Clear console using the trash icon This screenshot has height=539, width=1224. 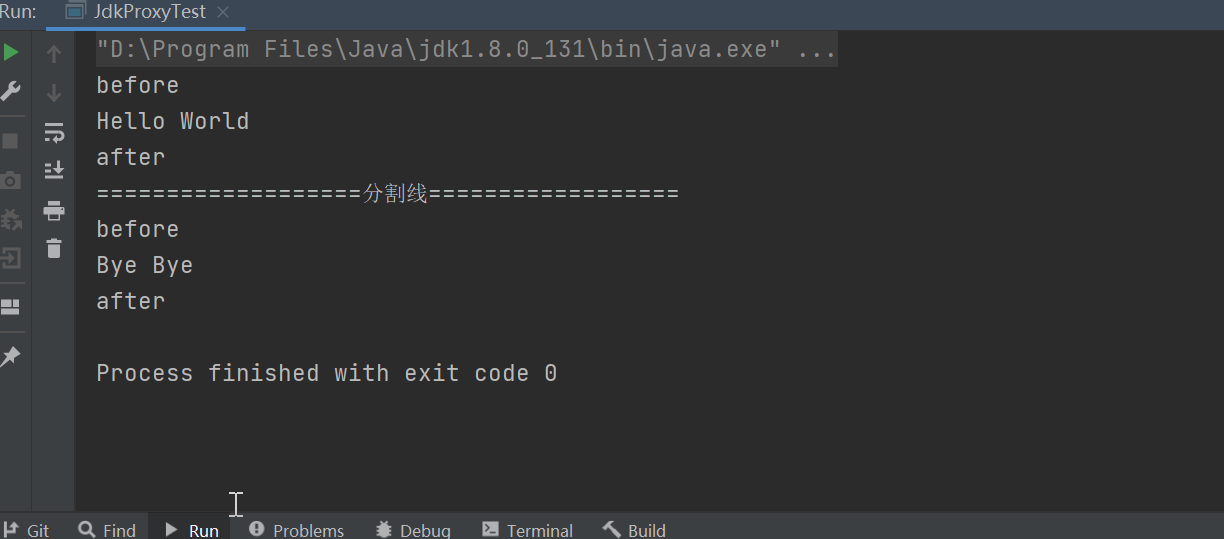click(54, 248)
